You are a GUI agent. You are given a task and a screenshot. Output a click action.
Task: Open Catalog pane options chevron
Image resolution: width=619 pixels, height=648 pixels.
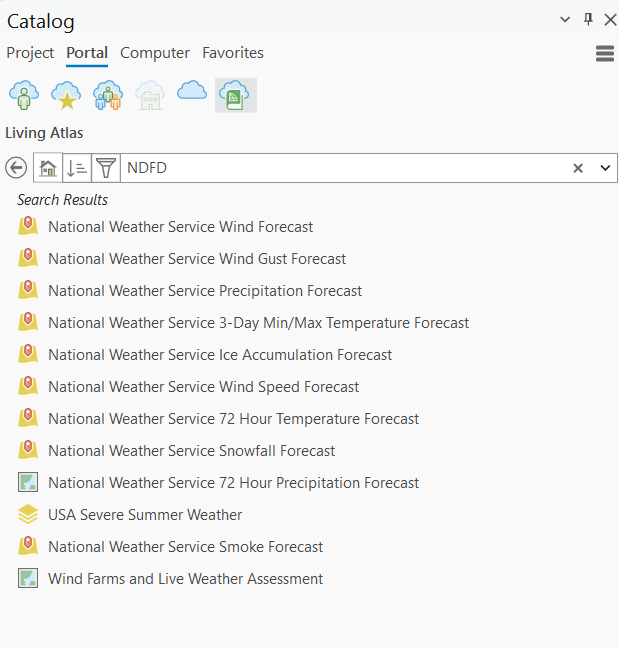[x=565, y=19]
